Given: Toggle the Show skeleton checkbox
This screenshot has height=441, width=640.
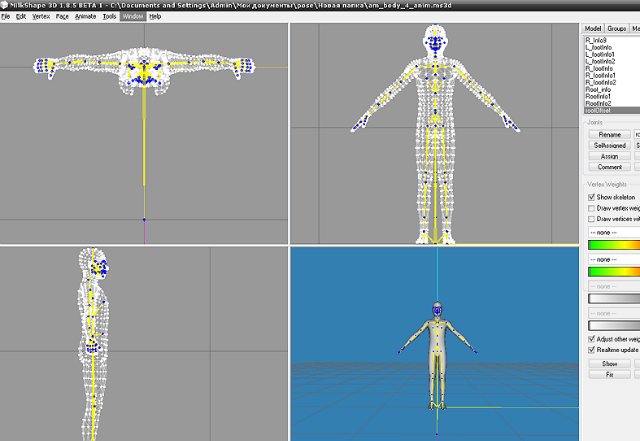Looking at the screenshot, I should pyautogui.click(x=590, y=198).
